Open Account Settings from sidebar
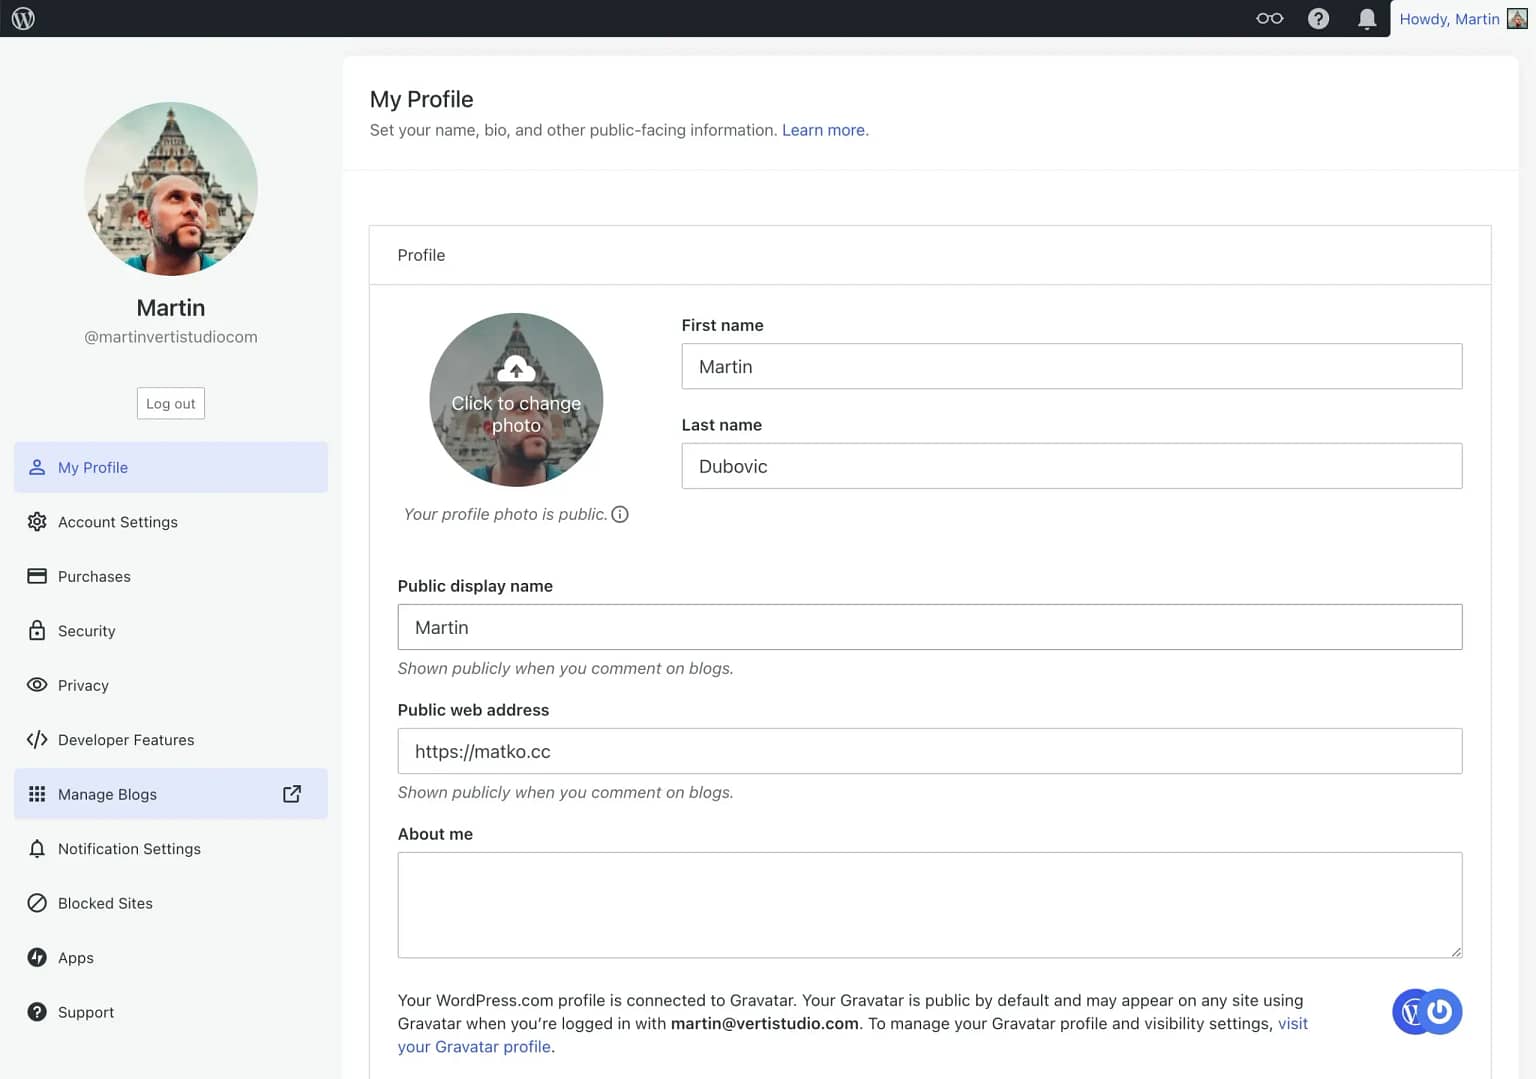 (171, 522)
